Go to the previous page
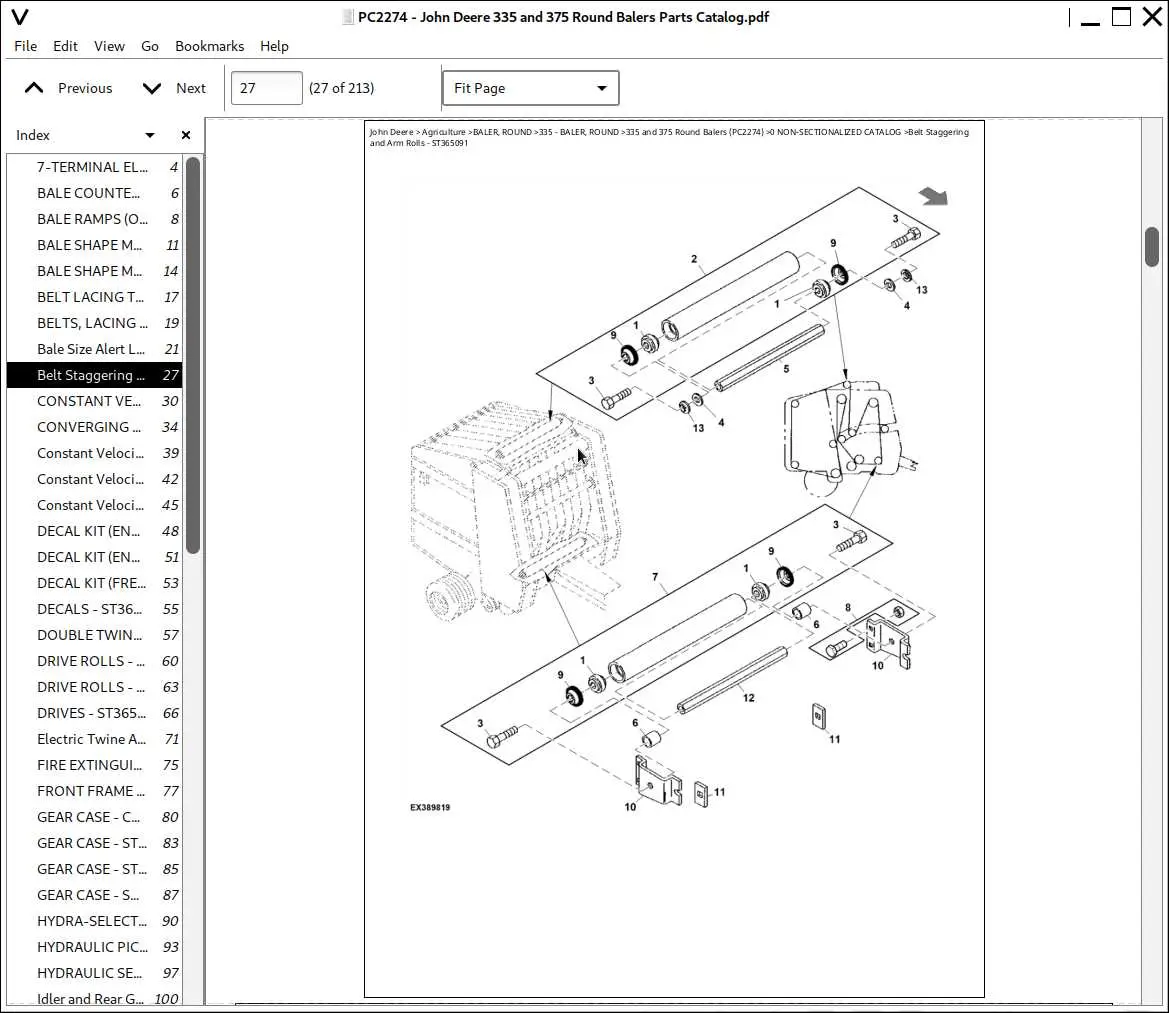1169x1013 pixels. coord(69,88)
